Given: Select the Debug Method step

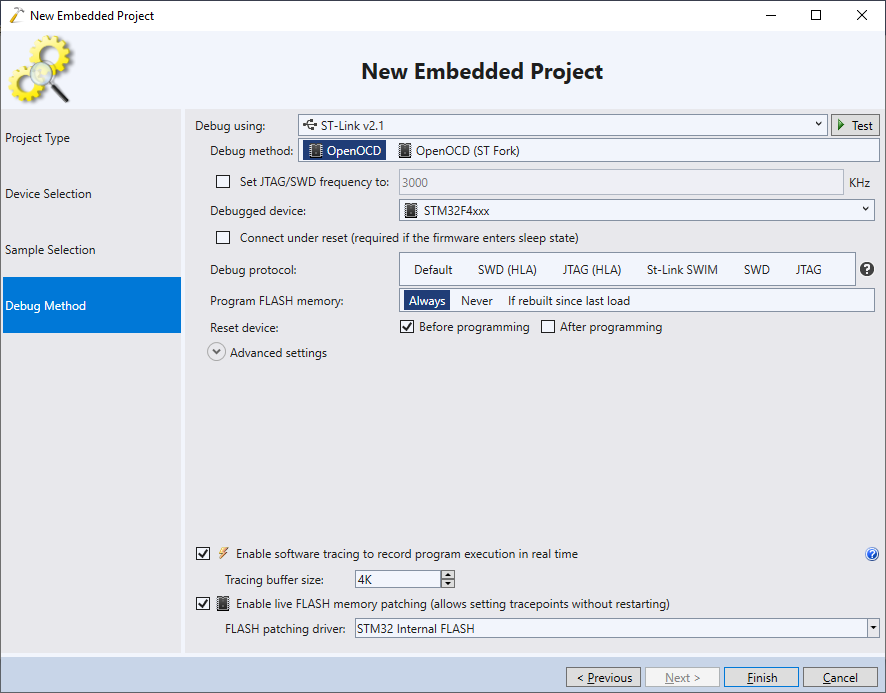Looking at the screenshot, I should click(92, 305).
